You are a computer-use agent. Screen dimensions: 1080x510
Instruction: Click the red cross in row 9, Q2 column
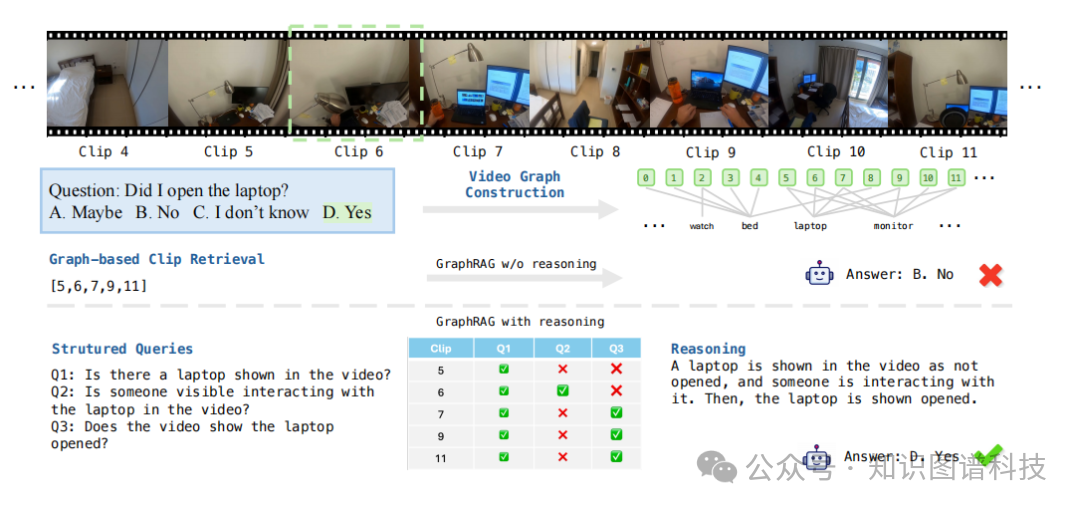pos(562,436)
